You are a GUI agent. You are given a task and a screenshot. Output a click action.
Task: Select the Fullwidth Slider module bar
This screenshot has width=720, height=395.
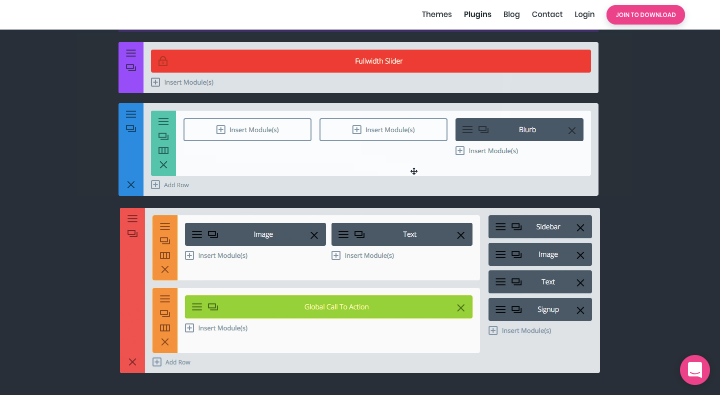click(371, 61)
